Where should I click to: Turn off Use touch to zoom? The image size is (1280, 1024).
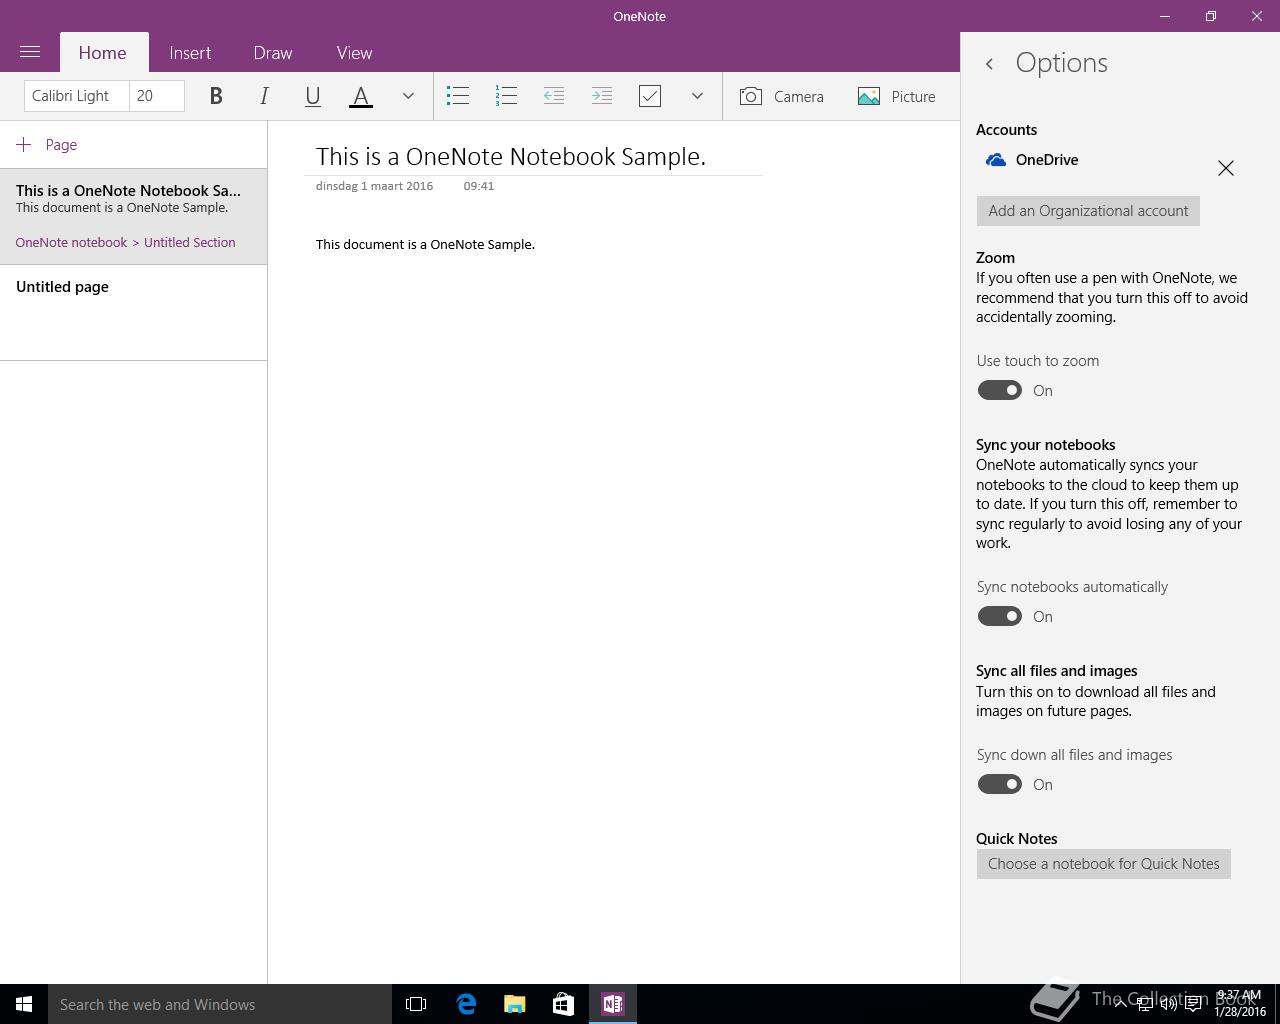[x=1000, y=390]
